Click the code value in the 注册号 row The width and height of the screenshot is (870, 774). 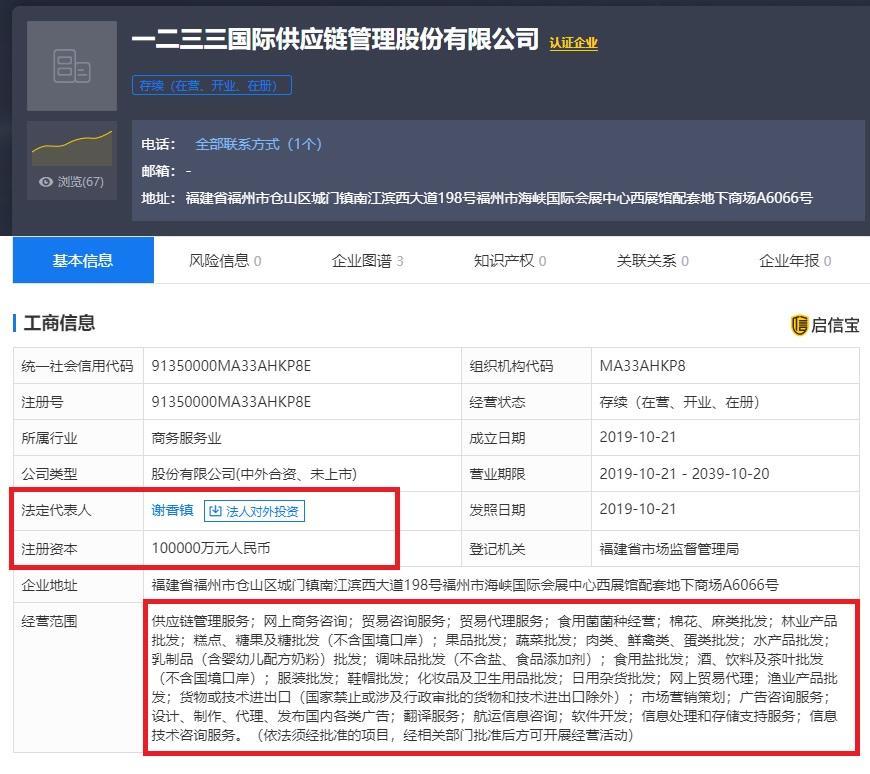point(231,402)
